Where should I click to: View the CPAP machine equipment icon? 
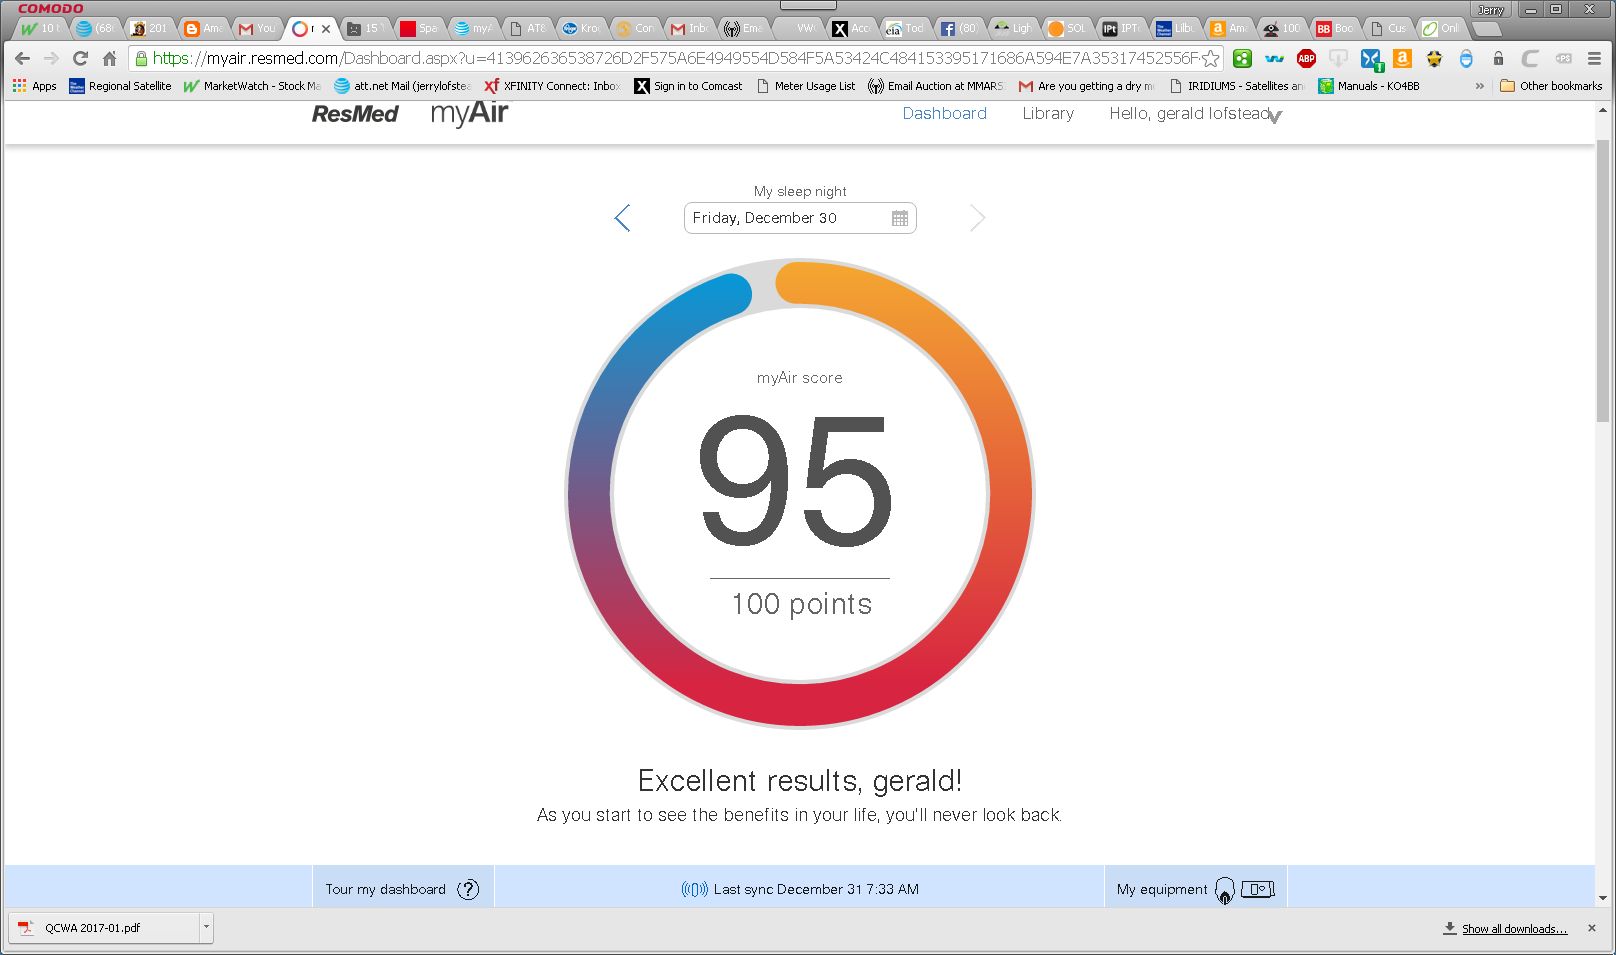tap(1258, 889)
